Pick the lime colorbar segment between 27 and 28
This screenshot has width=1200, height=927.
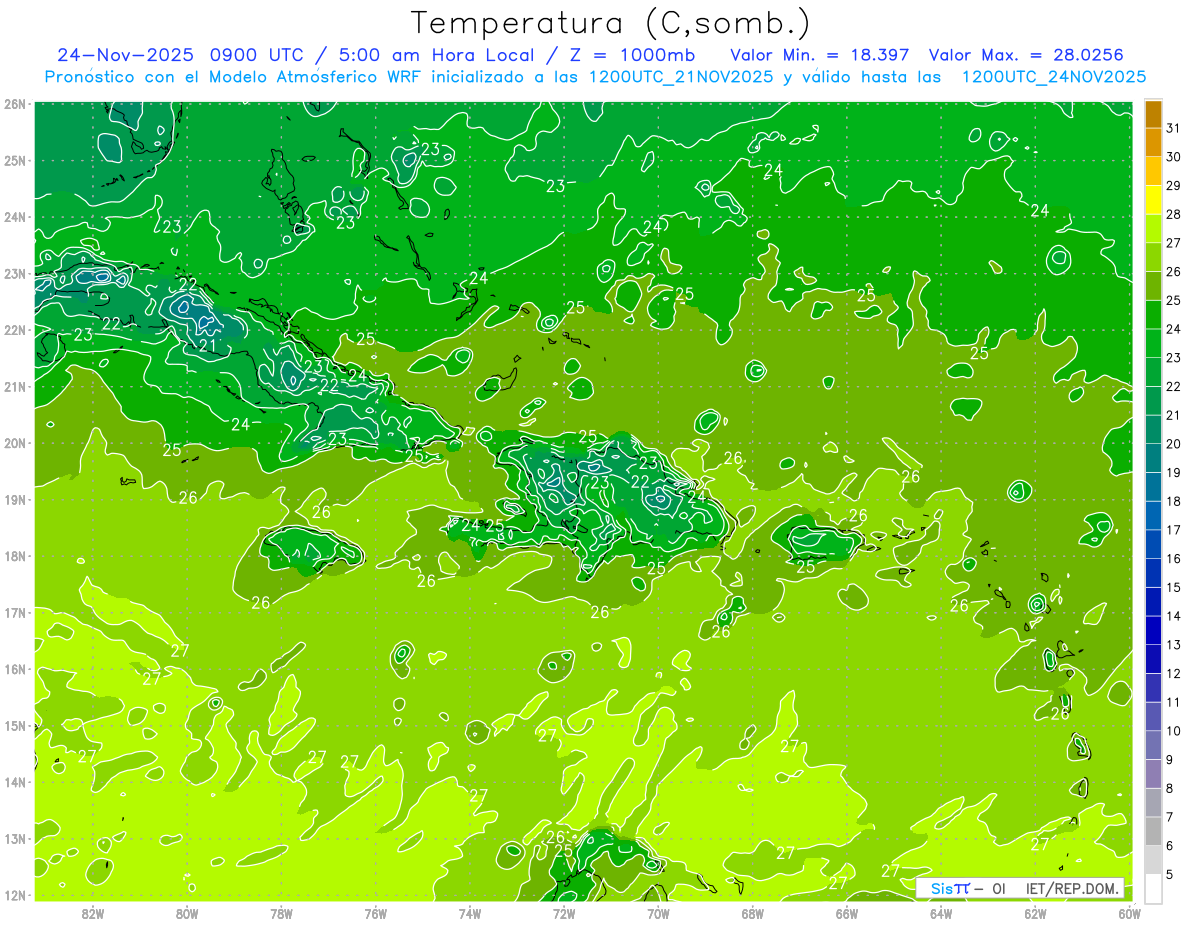pyautogui.click(x=1153, y=229)
